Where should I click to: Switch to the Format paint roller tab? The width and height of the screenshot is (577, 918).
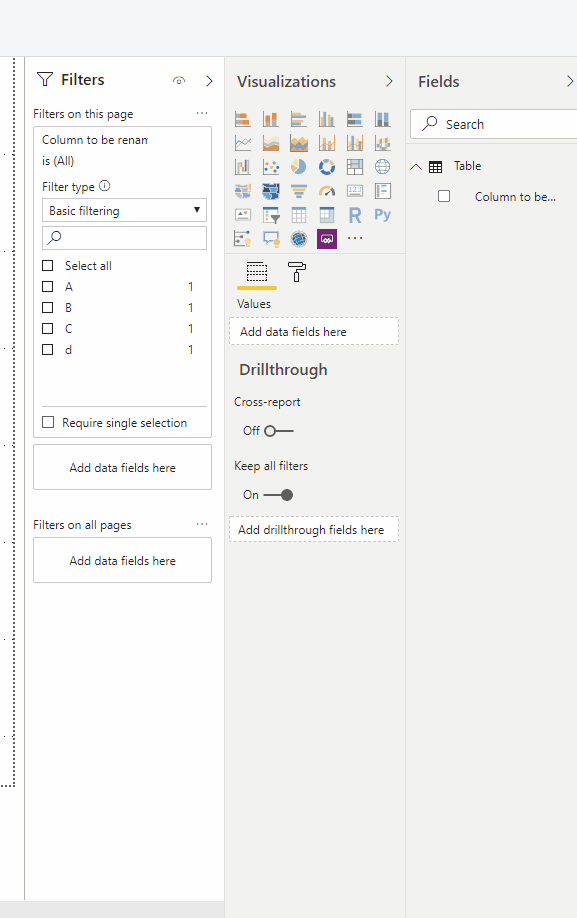[x=297, y=272]
